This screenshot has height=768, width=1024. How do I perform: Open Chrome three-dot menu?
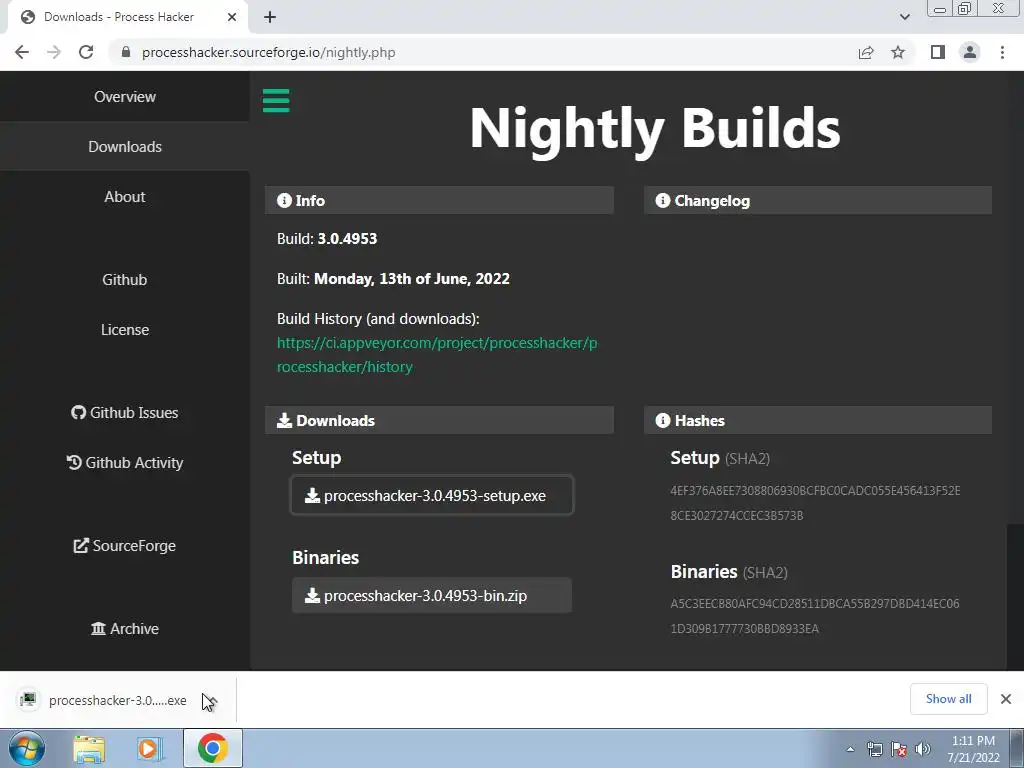(x=1002, y=52)
